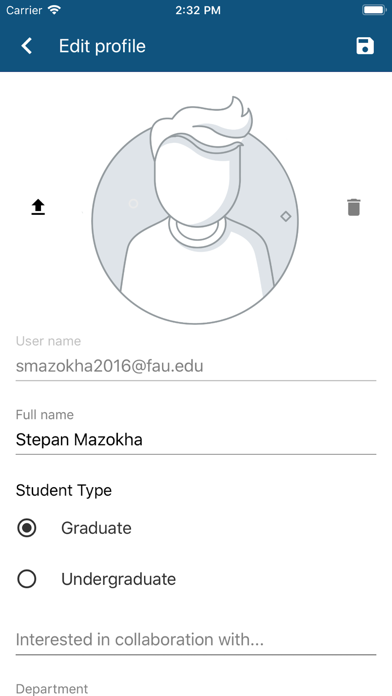This screenshot has width=392, height=696.
Task: Tap the Full name label
Action: 45,415
